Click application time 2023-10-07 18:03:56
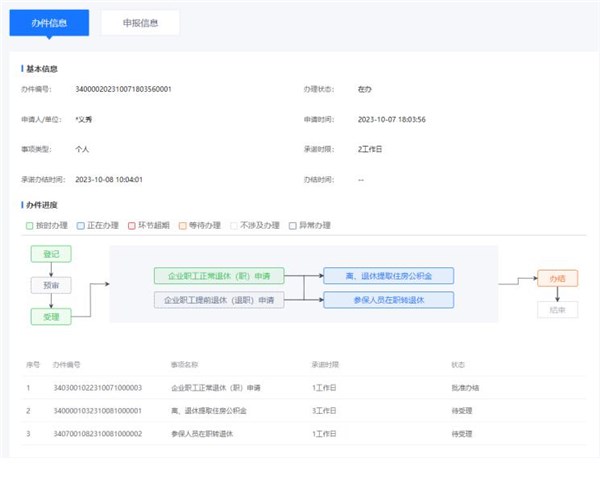 click(391, 119)
